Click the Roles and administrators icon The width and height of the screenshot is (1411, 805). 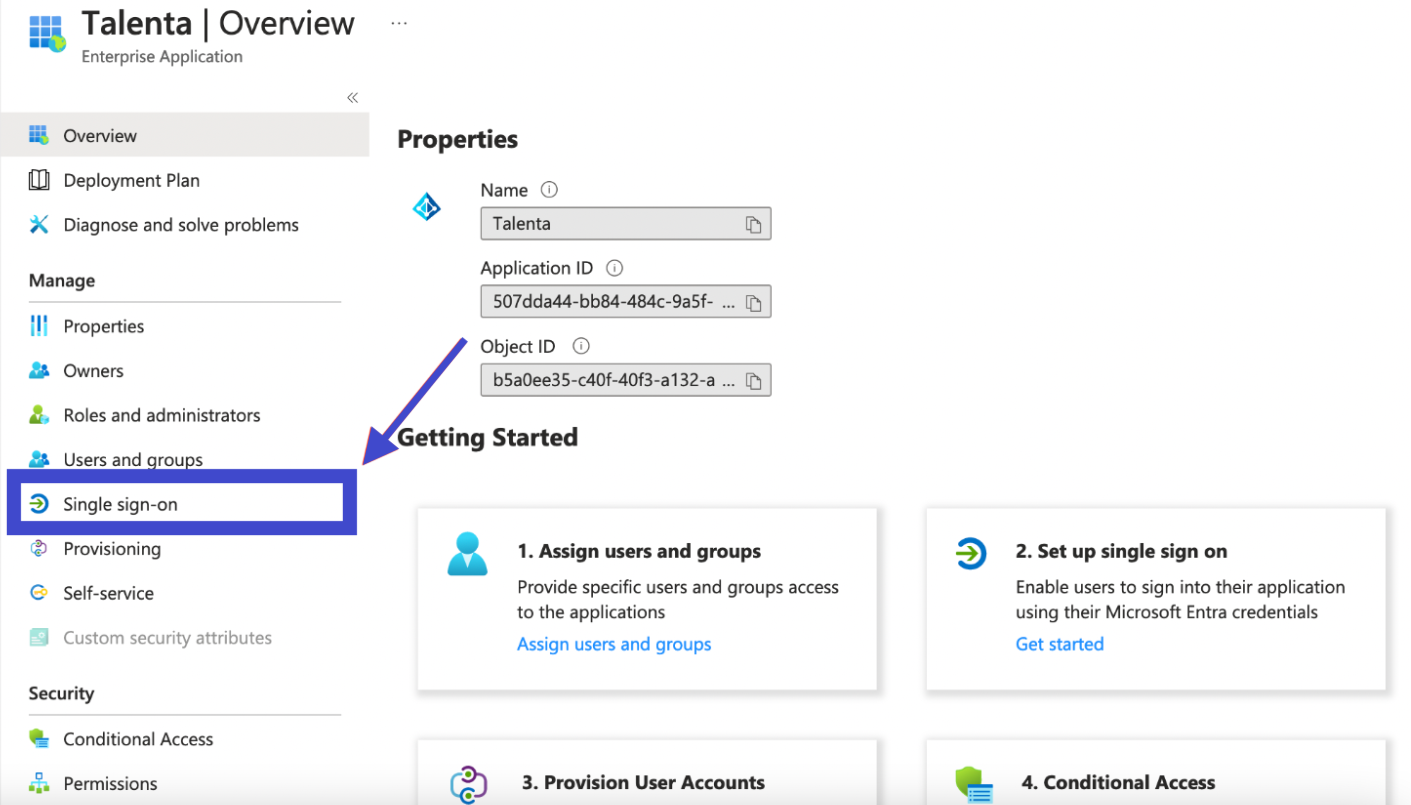click(39, 414)
